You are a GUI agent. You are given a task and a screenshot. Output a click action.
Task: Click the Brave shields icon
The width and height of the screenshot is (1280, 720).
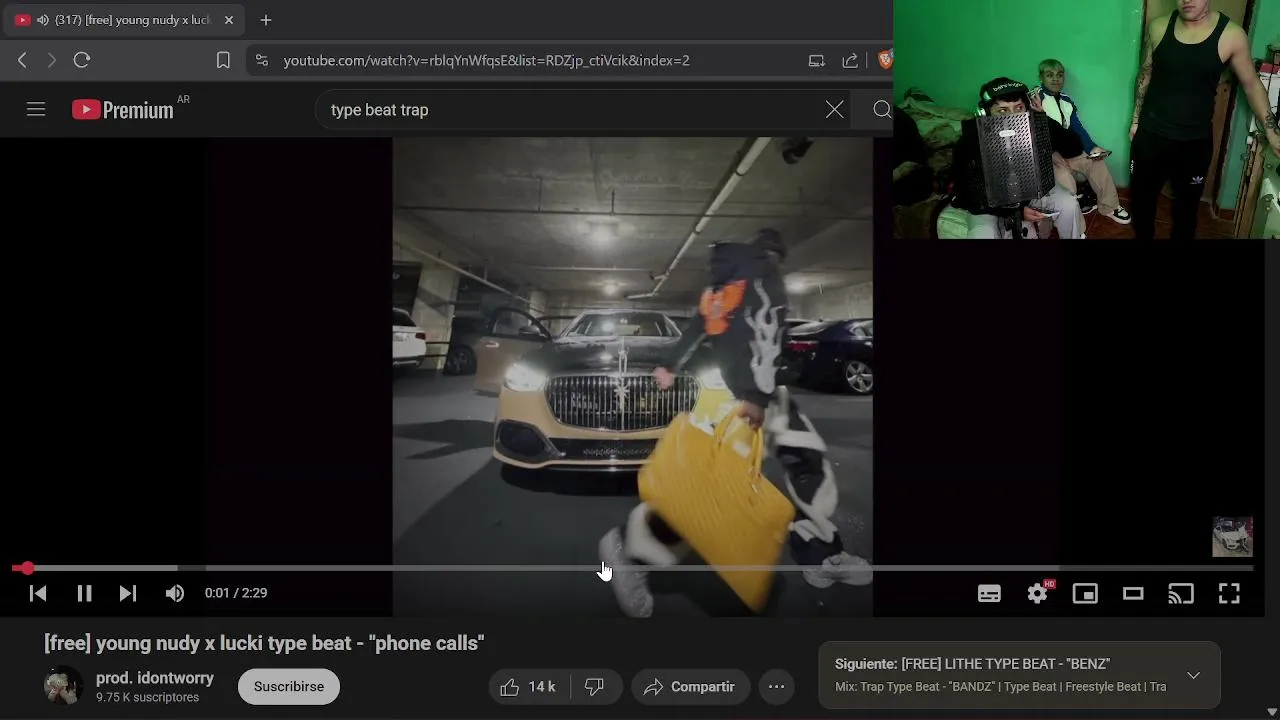(x=884, y=60)
